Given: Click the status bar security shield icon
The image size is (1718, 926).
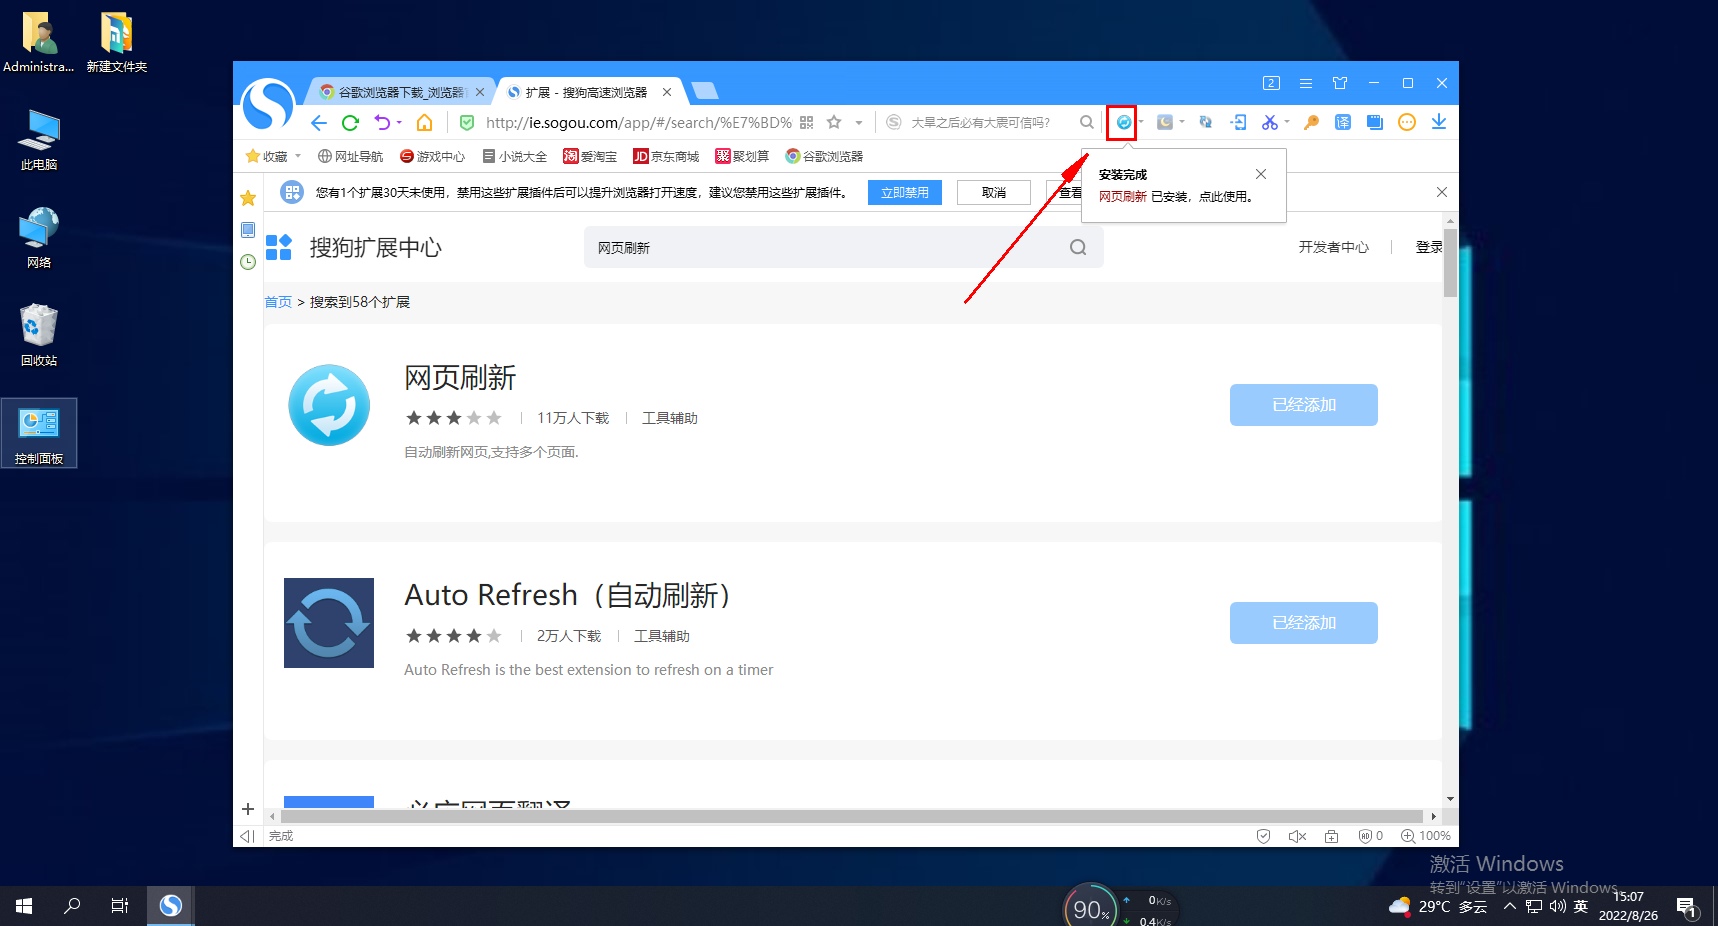Looking at the screenshot, I should 1264,836.
